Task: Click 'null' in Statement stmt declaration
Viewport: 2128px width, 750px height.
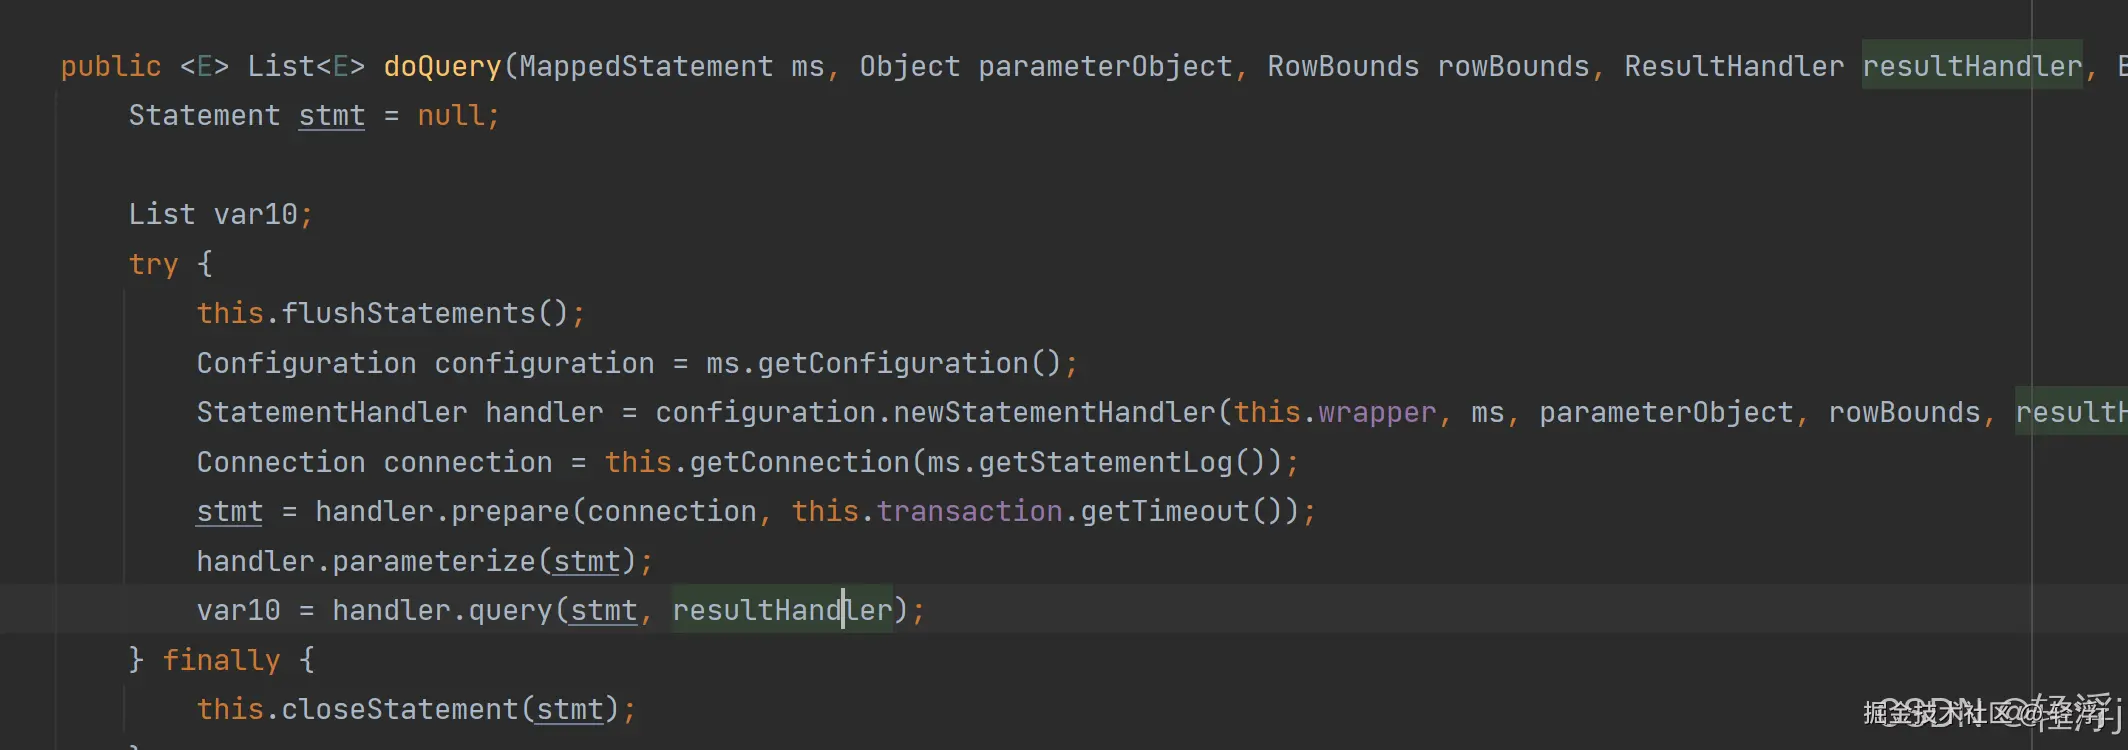Action: (x=451, y=115)
